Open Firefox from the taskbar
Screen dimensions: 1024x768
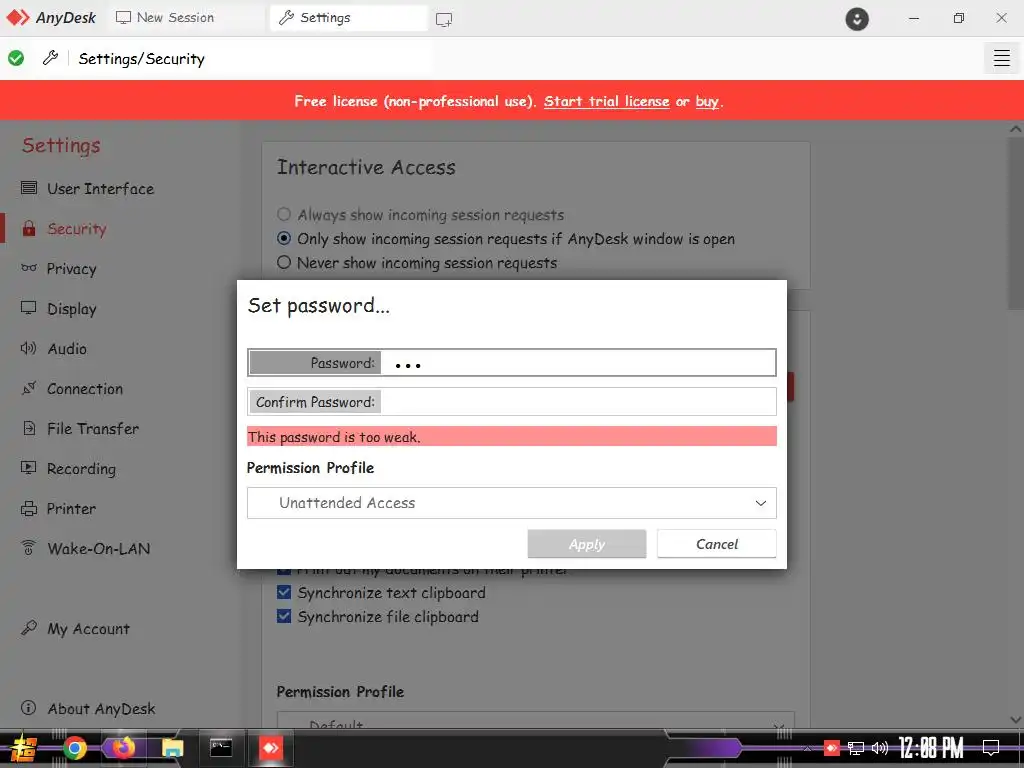pos(123,748)
